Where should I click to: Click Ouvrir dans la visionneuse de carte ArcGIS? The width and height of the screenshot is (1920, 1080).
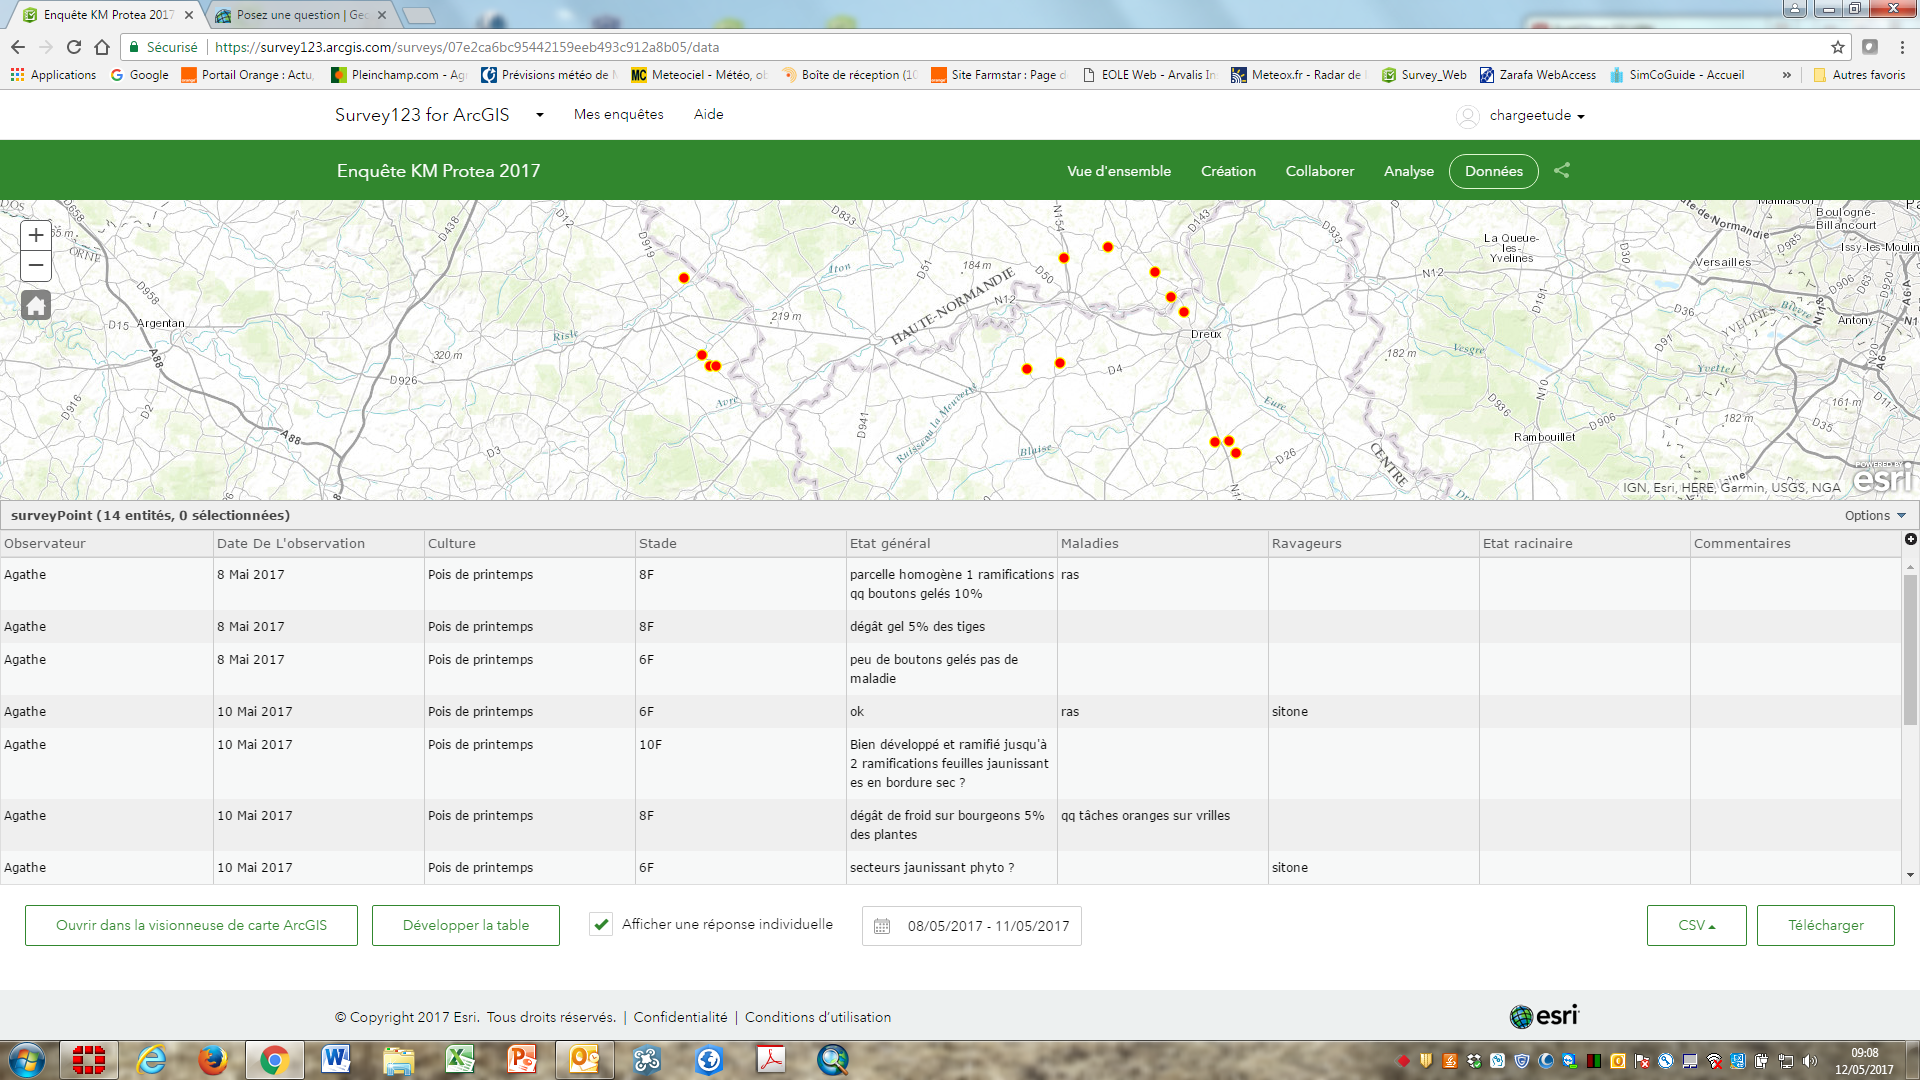coord(191,926)
